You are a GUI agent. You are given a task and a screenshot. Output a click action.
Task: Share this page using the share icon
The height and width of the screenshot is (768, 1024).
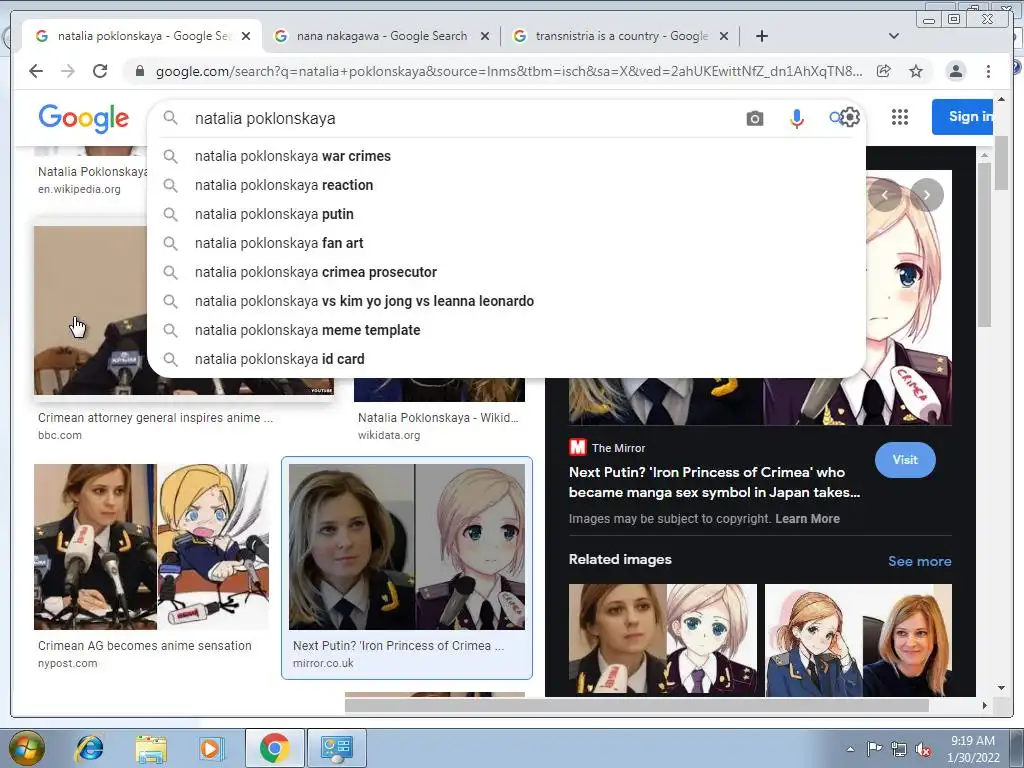(884, 71)
